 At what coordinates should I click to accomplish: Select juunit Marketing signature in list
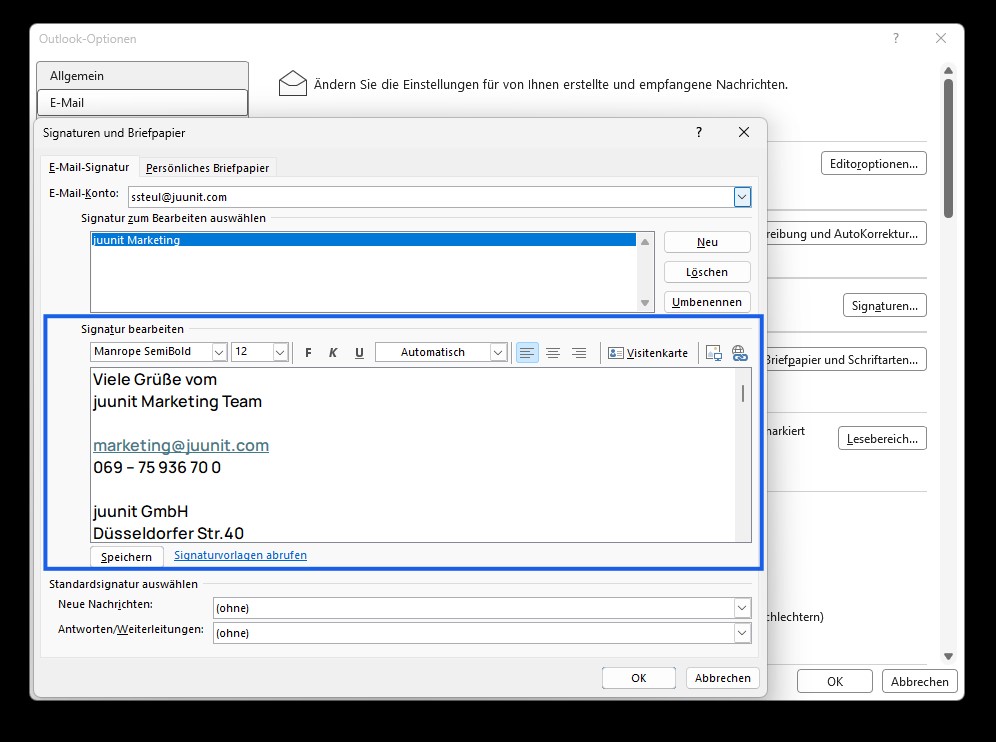point(363,240)
